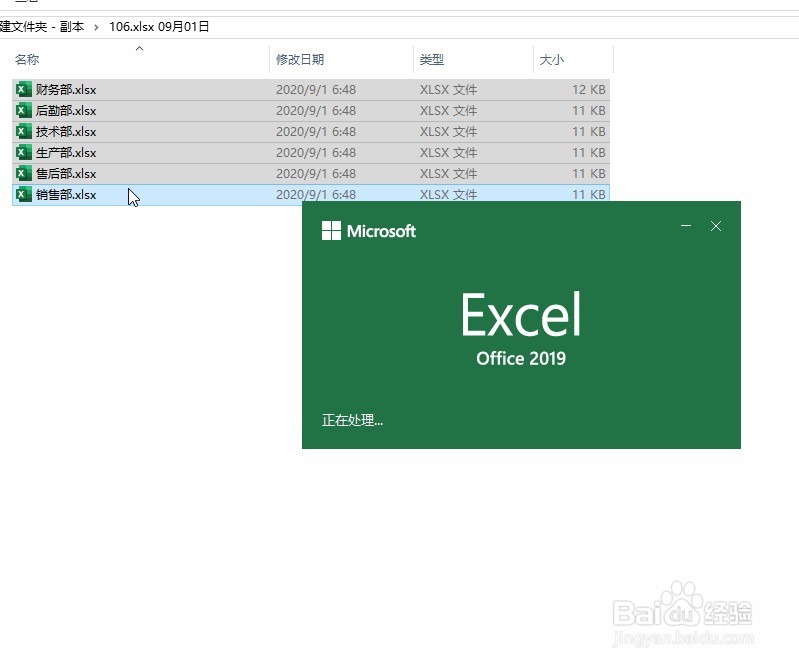Sort files by 修改日期 column header
The height and width of the screenshot is (666, 799).
coord(300,60)
